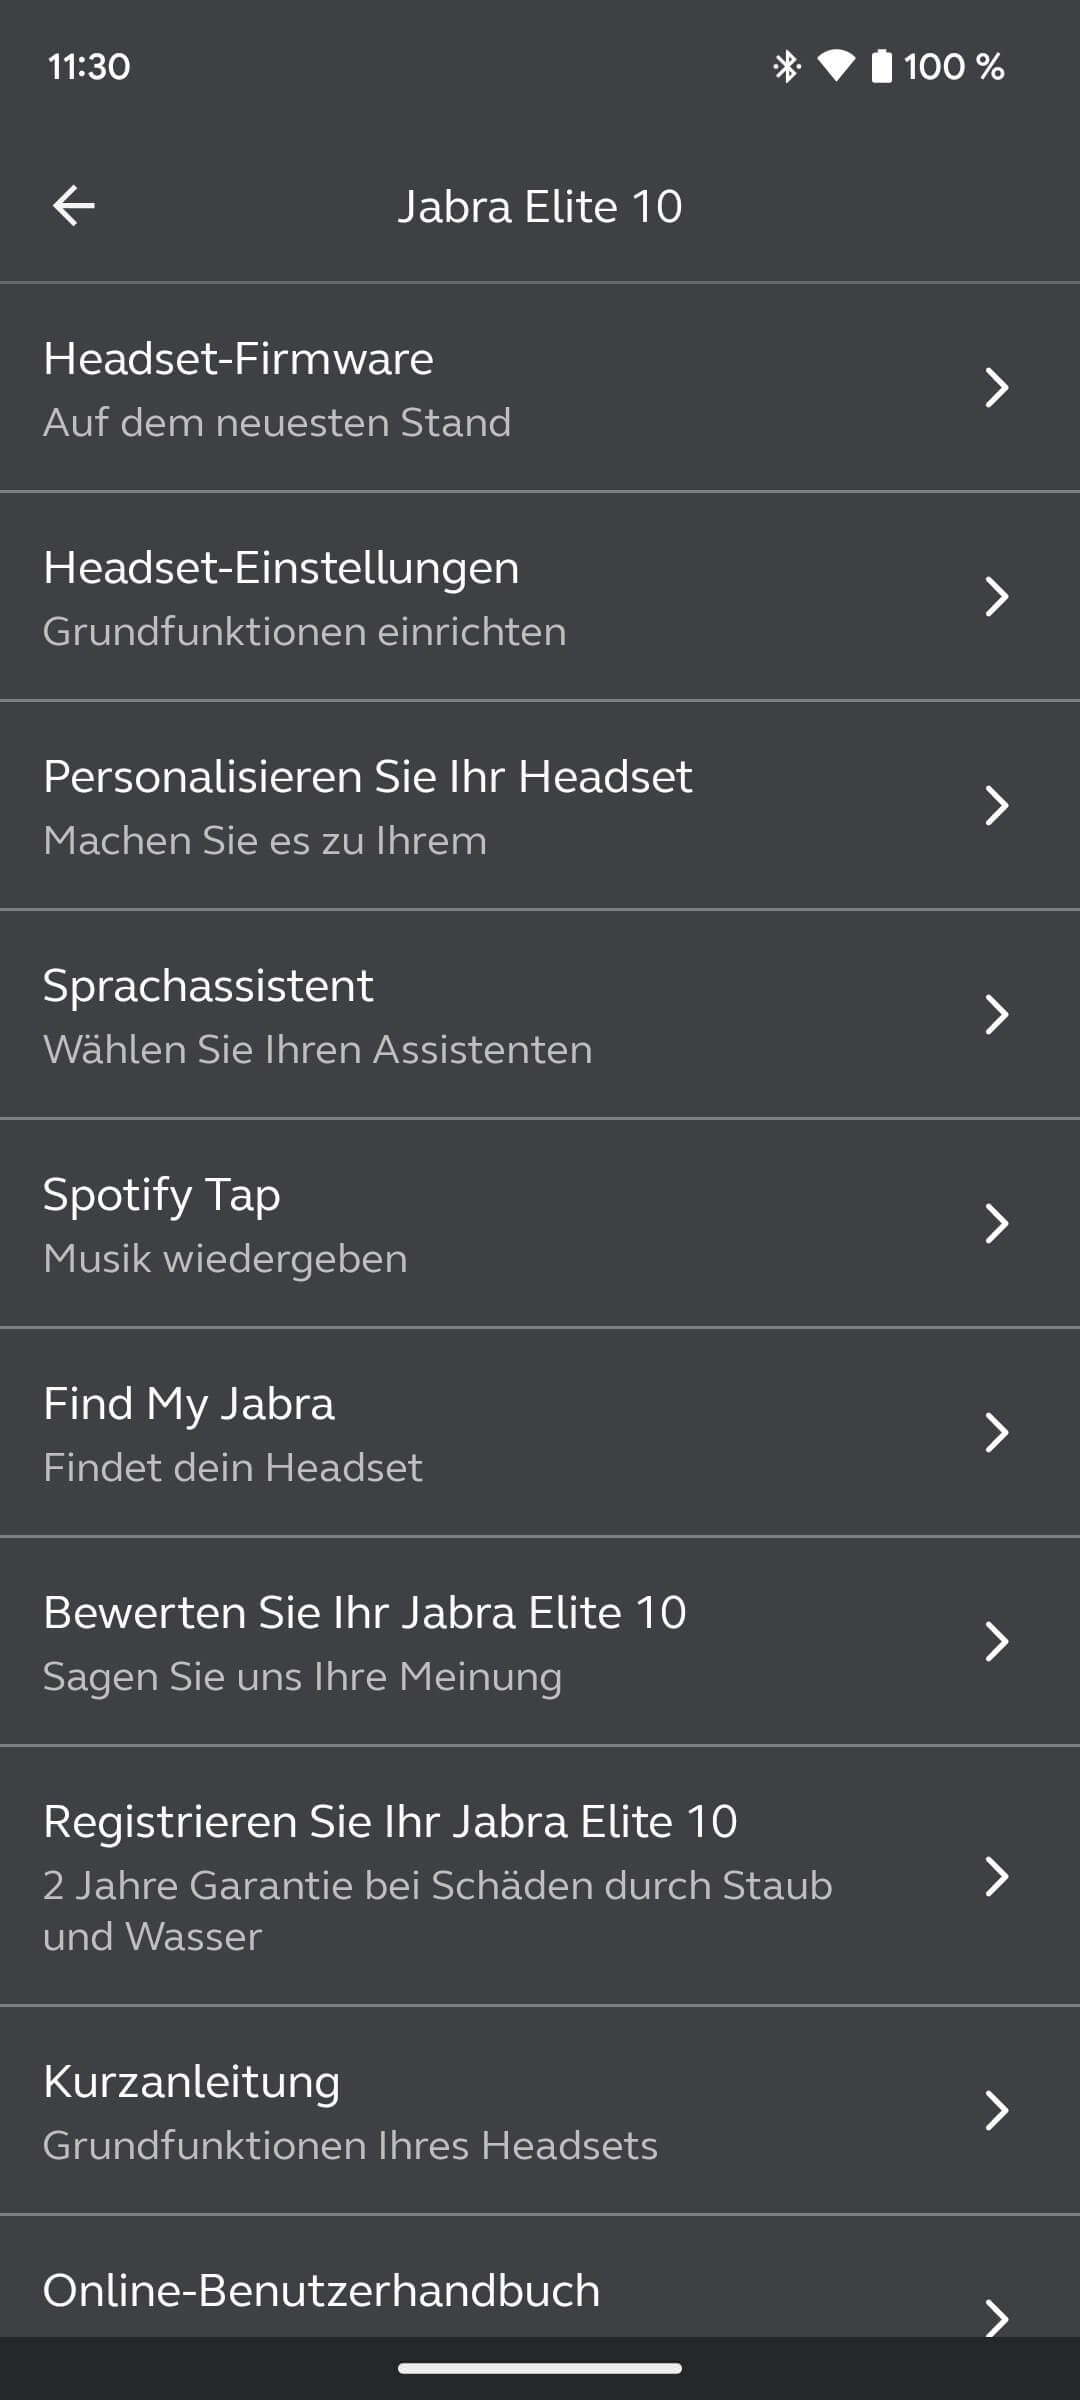Image resolution: width=1080 pixels, height=2400 pixels.
Task: Tap the arrow next to Kurzanleitung
Action: coord(996,2111)
